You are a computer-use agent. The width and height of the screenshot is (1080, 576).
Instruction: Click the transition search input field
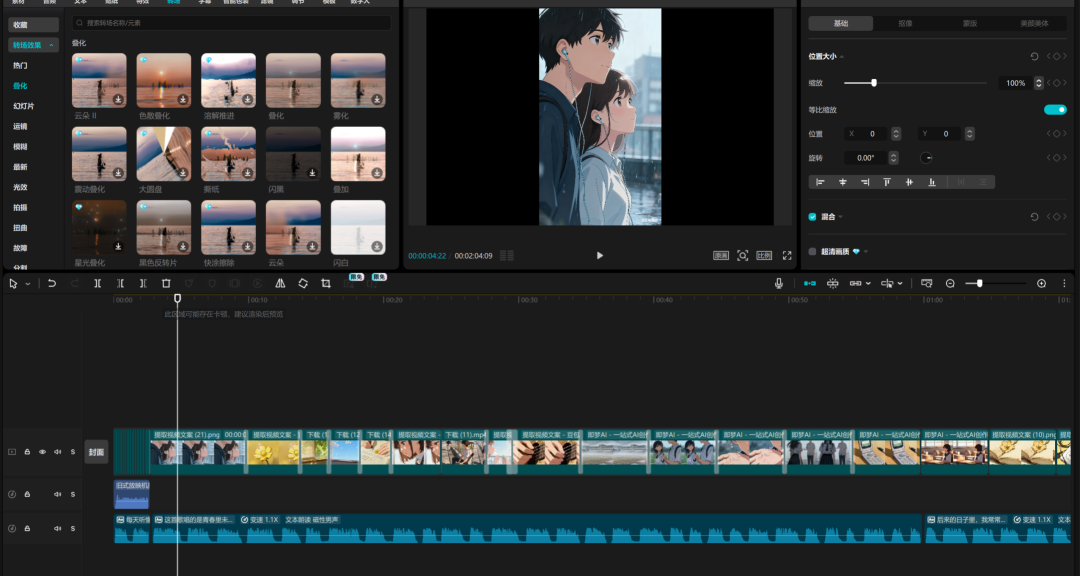231,23
